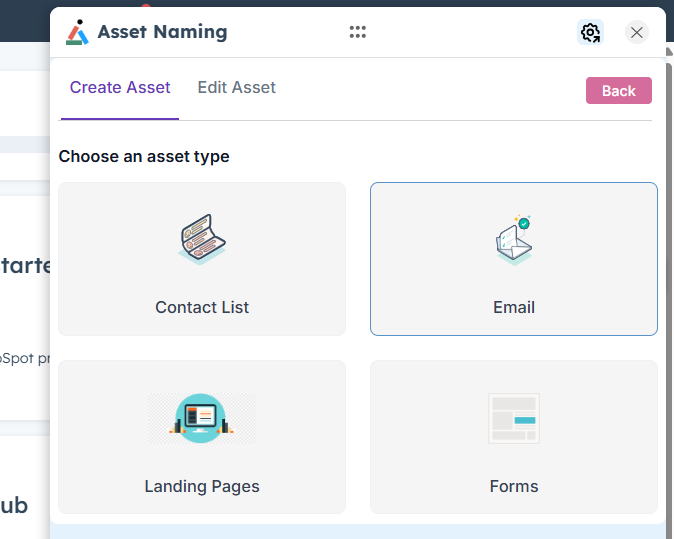Open settings via the gear icon

[590, 33]
